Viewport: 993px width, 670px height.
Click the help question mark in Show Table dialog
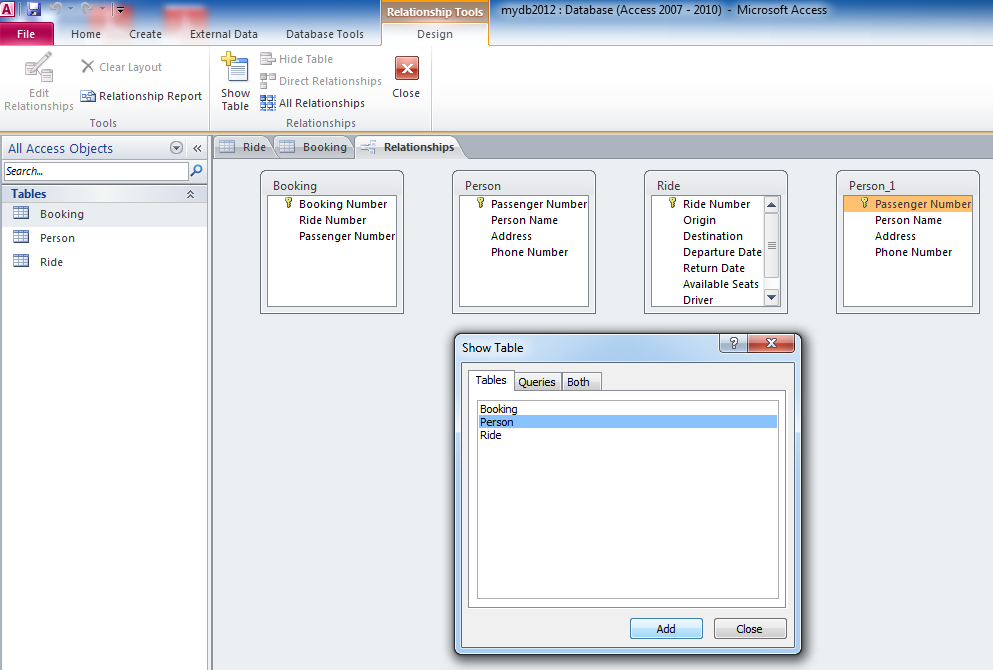click(x=734, y=344)
